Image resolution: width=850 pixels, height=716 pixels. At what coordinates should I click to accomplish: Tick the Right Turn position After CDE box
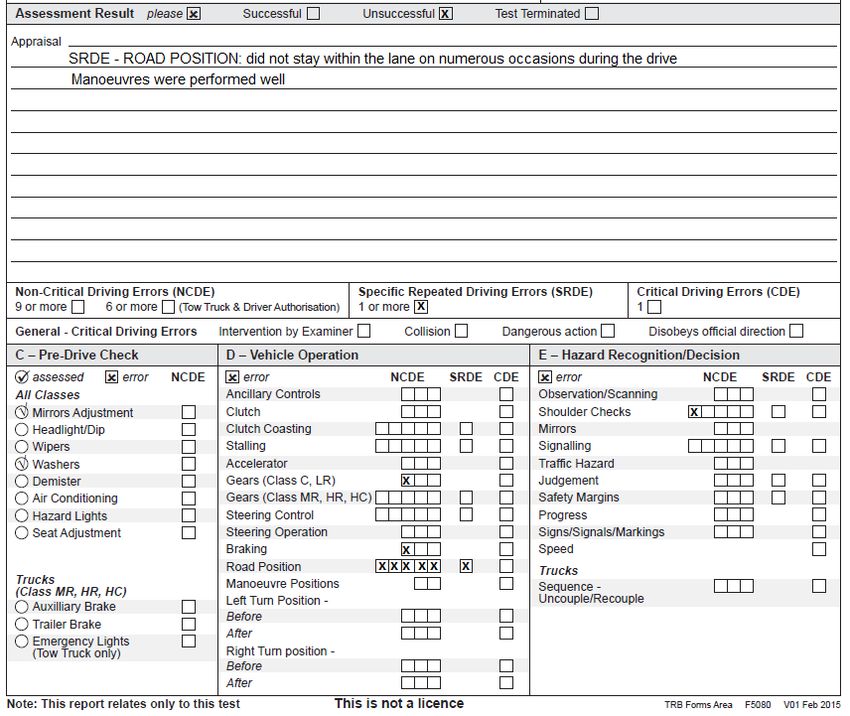pyautogui.click(x=506, y=682)
